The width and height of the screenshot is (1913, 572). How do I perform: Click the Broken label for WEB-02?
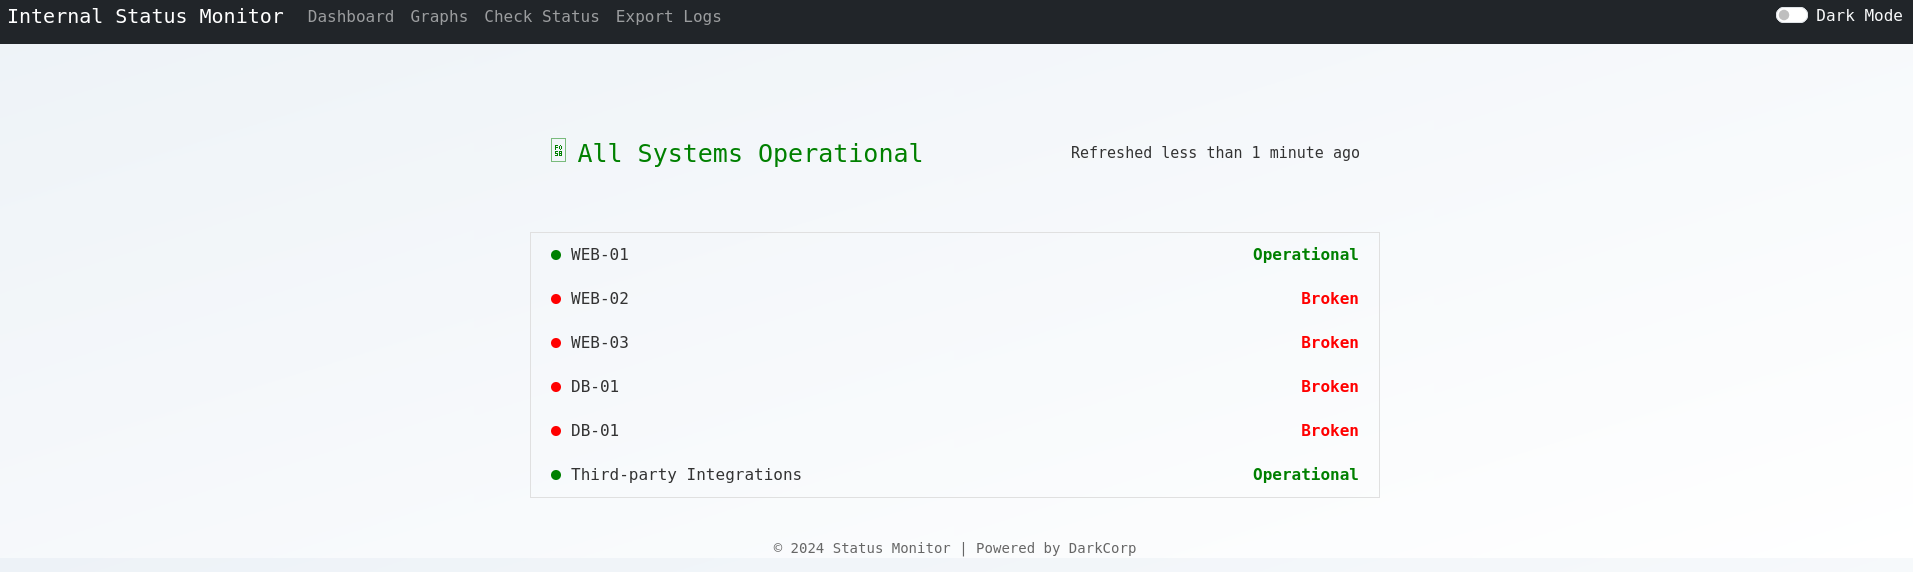point(1329,299)
